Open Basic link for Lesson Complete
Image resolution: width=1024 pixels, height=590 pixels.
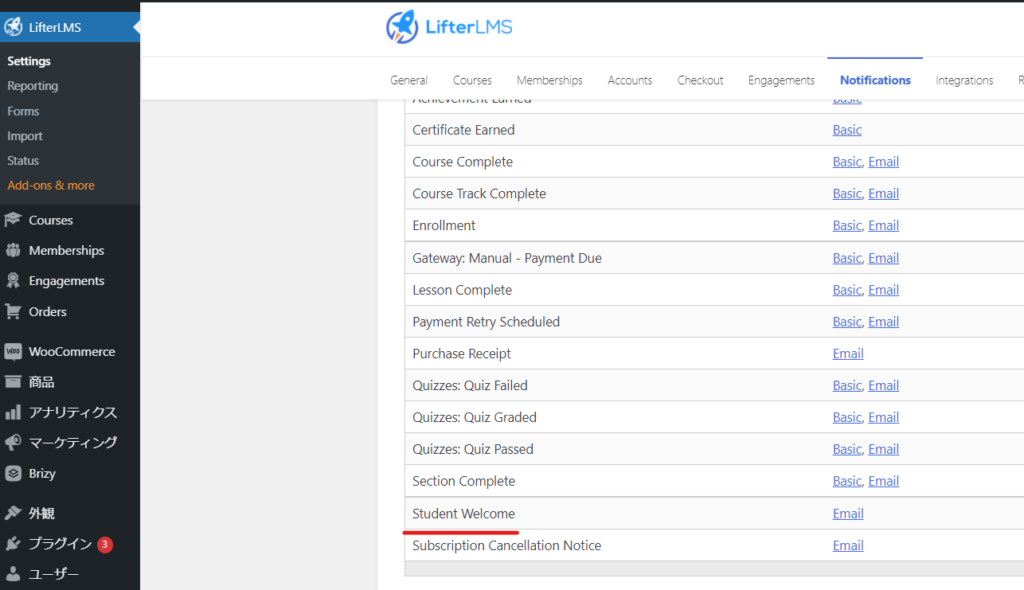847,290
